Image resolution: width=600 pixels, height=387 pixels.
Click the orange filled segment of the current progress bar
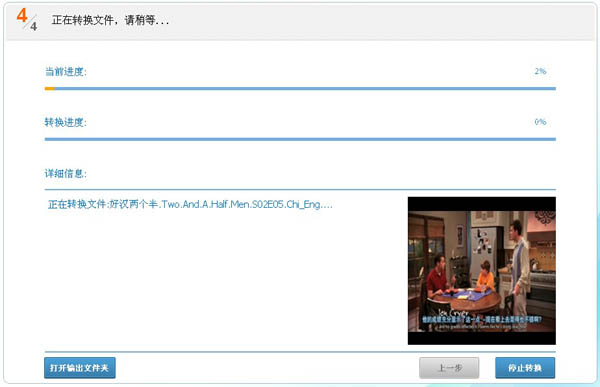pyautogui.click(x=50, y=88)
